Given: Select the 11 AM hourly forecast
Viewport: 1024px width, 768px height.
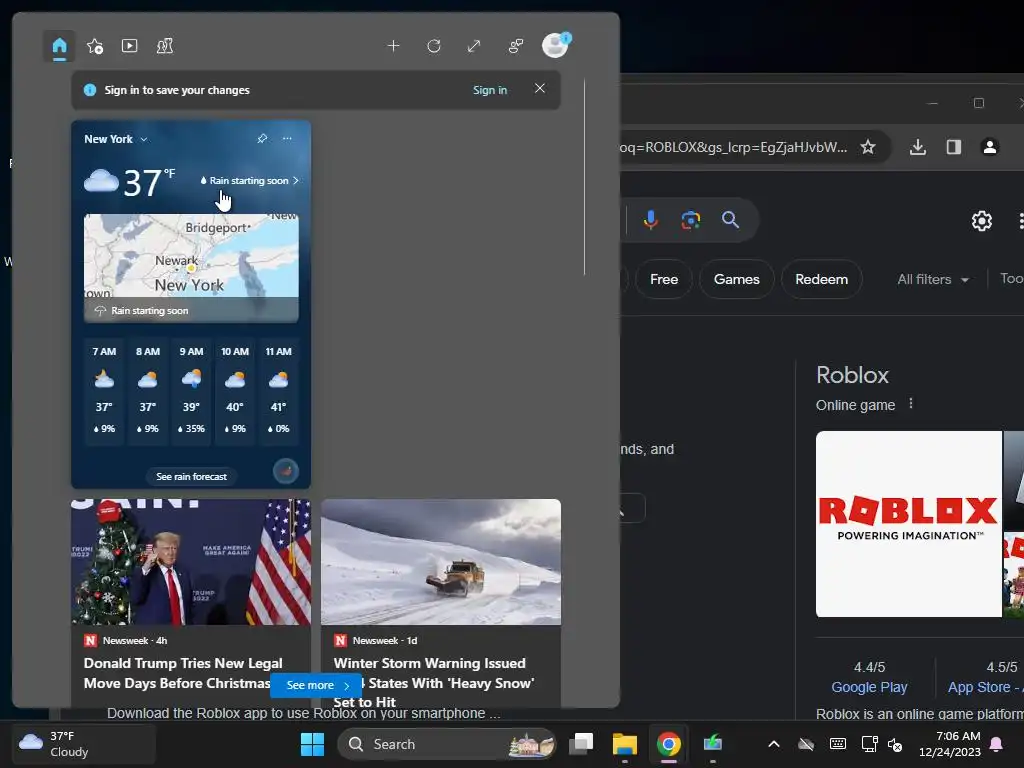Looking at the screenshot, I should click(x=278, y=390).
